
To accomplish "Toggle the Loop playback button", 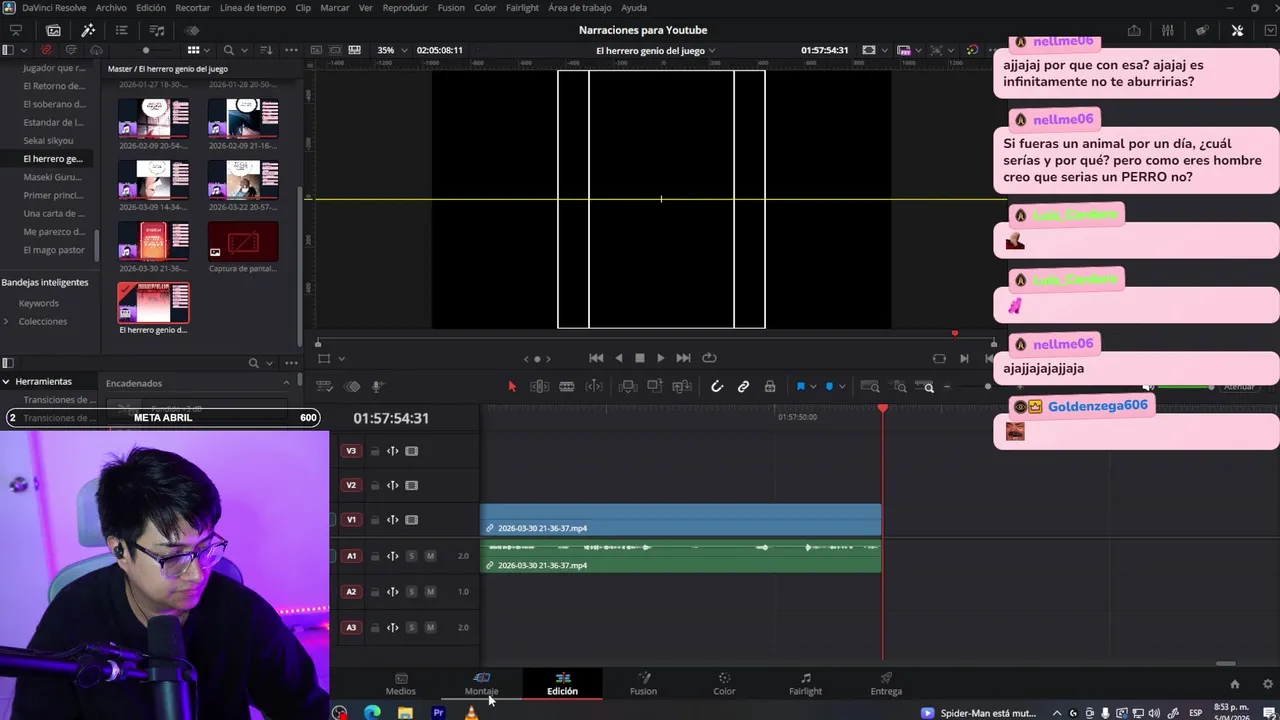I will tap(709, 358).
